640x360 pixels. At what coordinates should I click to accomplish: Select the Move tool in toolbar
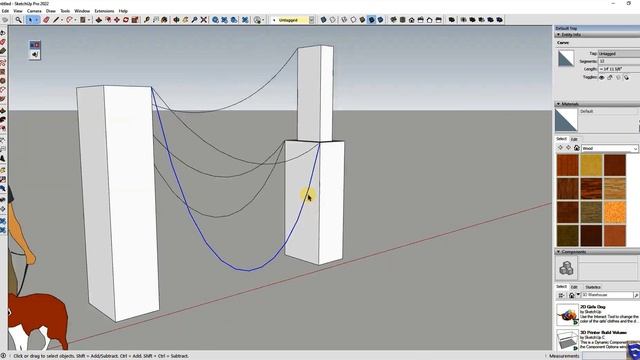click(x=117, y=20)
